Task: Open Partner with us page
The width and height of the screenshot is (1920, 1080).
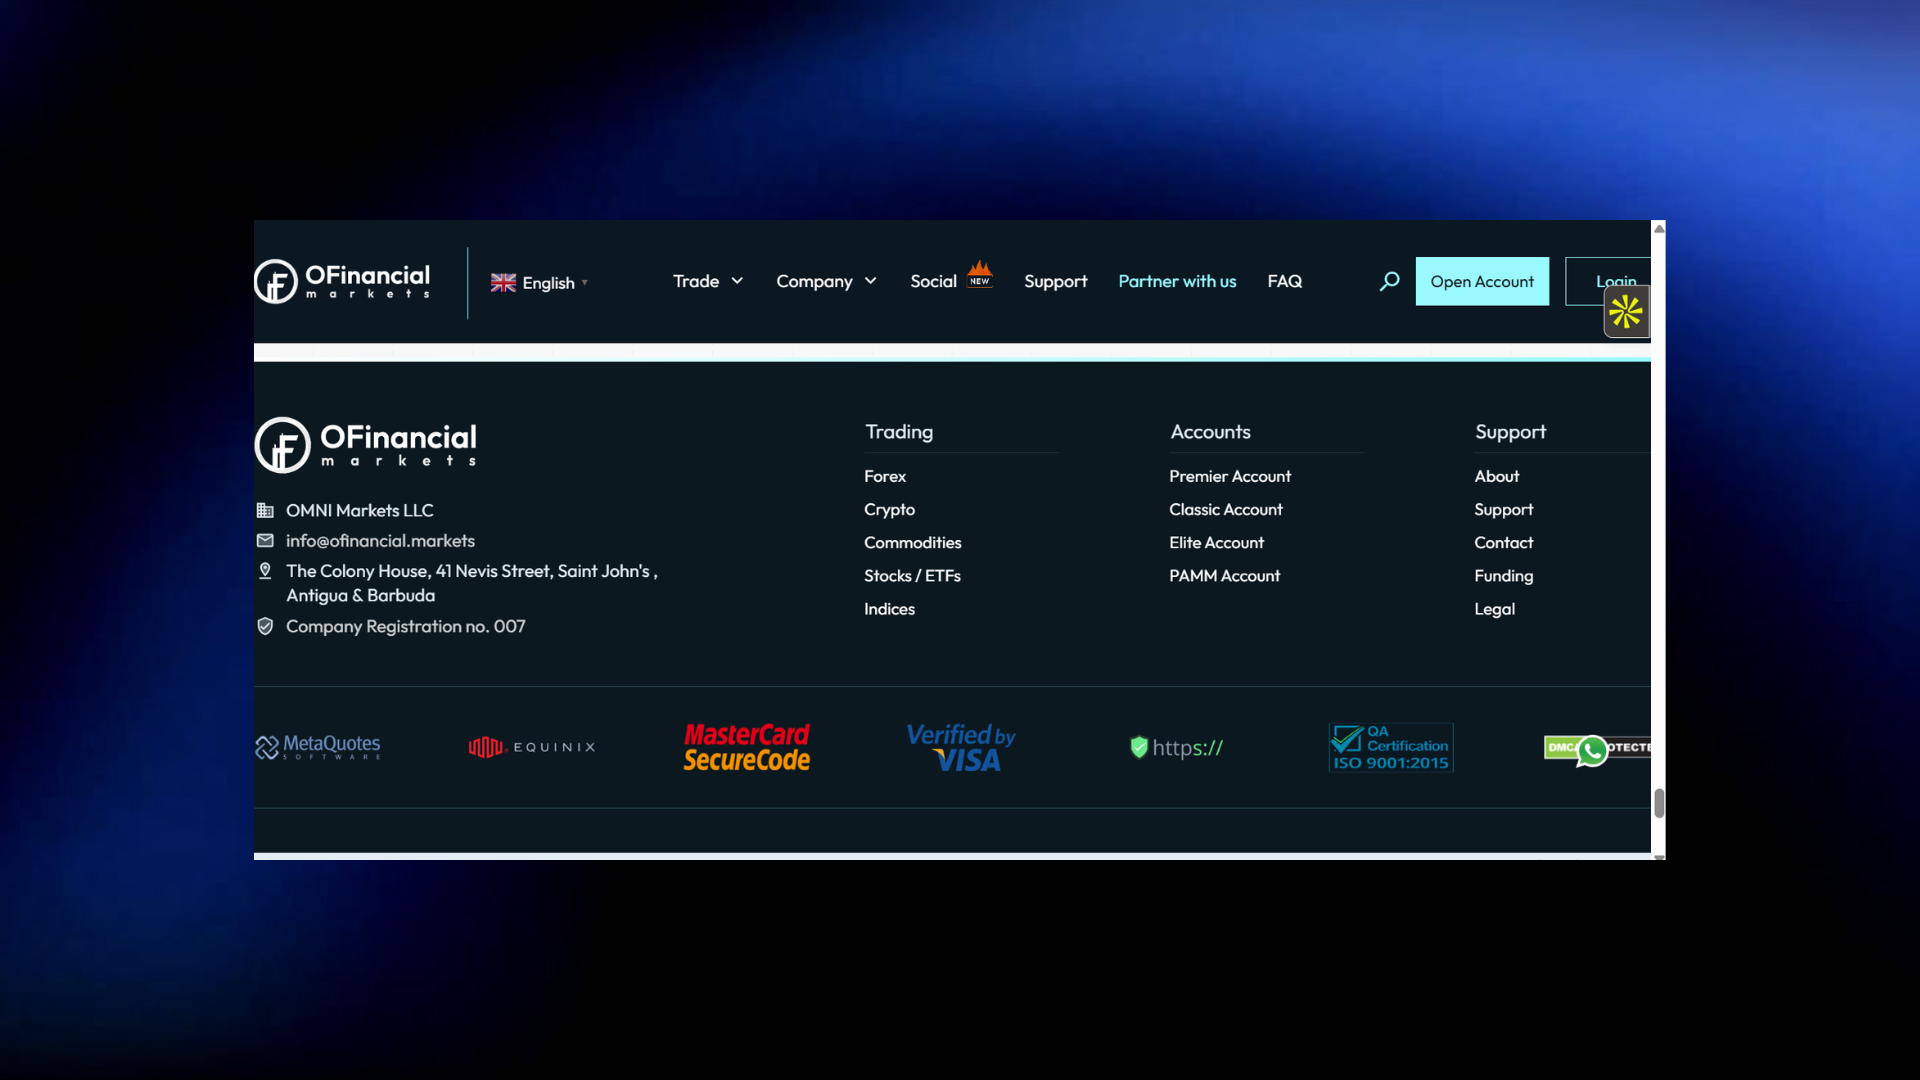Action: tap(1177, 281)
